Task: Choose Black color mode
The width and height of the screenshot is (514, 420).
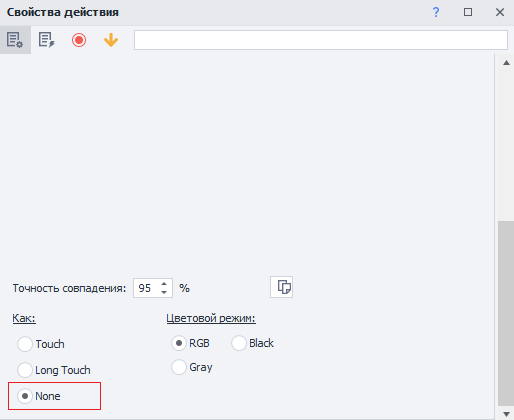Action: (253, 343)
